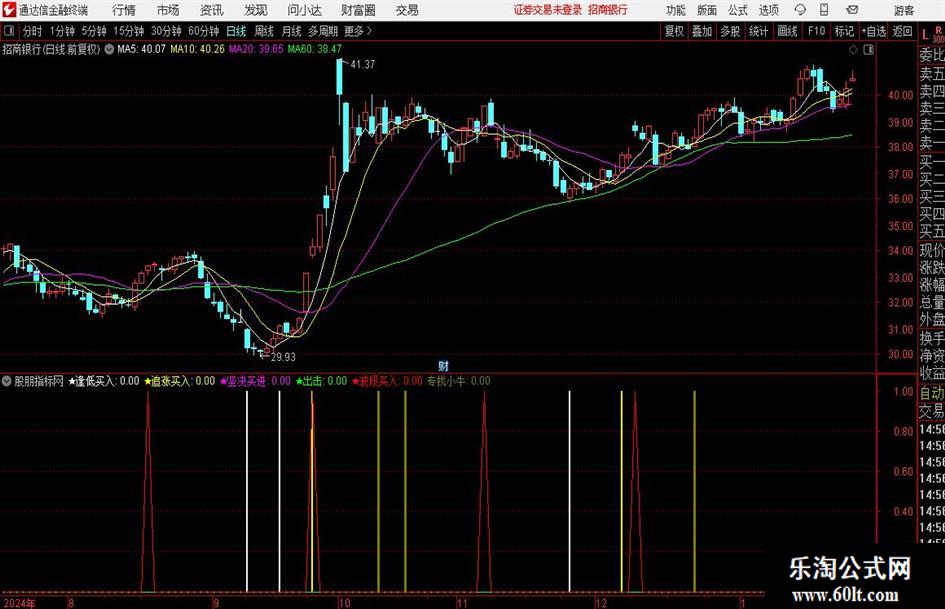The width and height of the screenshot is (945, 609).
Task: Click the 2024年 timeline label
Action: 19,603
